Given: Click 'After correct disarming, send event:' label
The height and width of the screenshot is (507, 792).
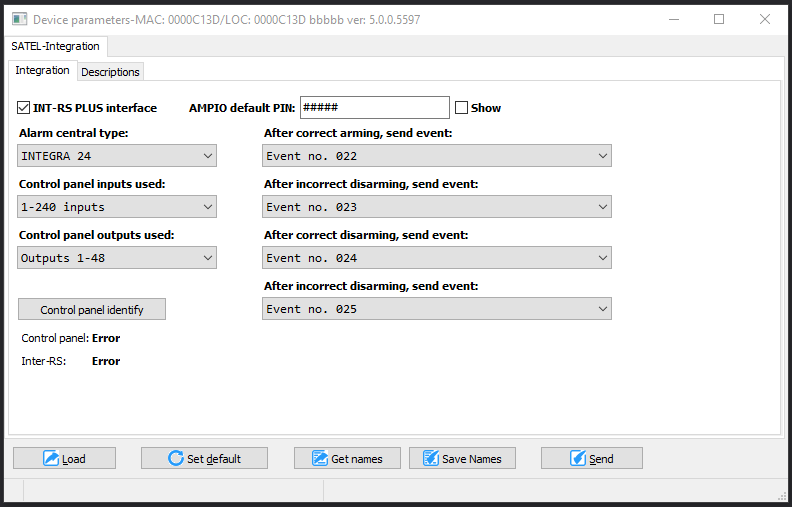Looking at the screenshot, I should click(366, 235).
